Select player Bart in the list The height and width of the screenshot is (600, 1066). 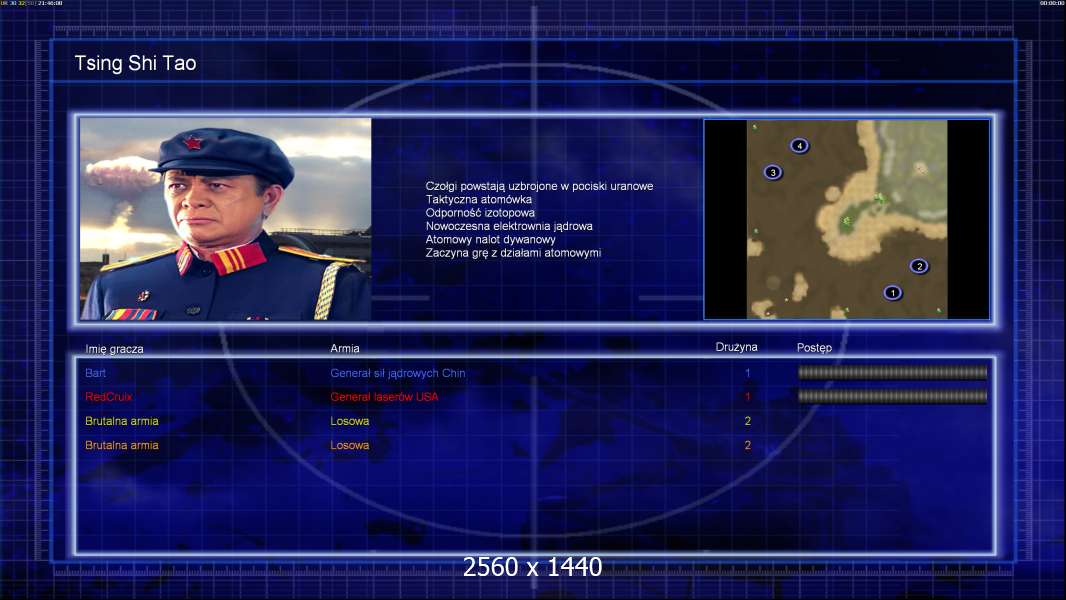(x=95, y=373)
